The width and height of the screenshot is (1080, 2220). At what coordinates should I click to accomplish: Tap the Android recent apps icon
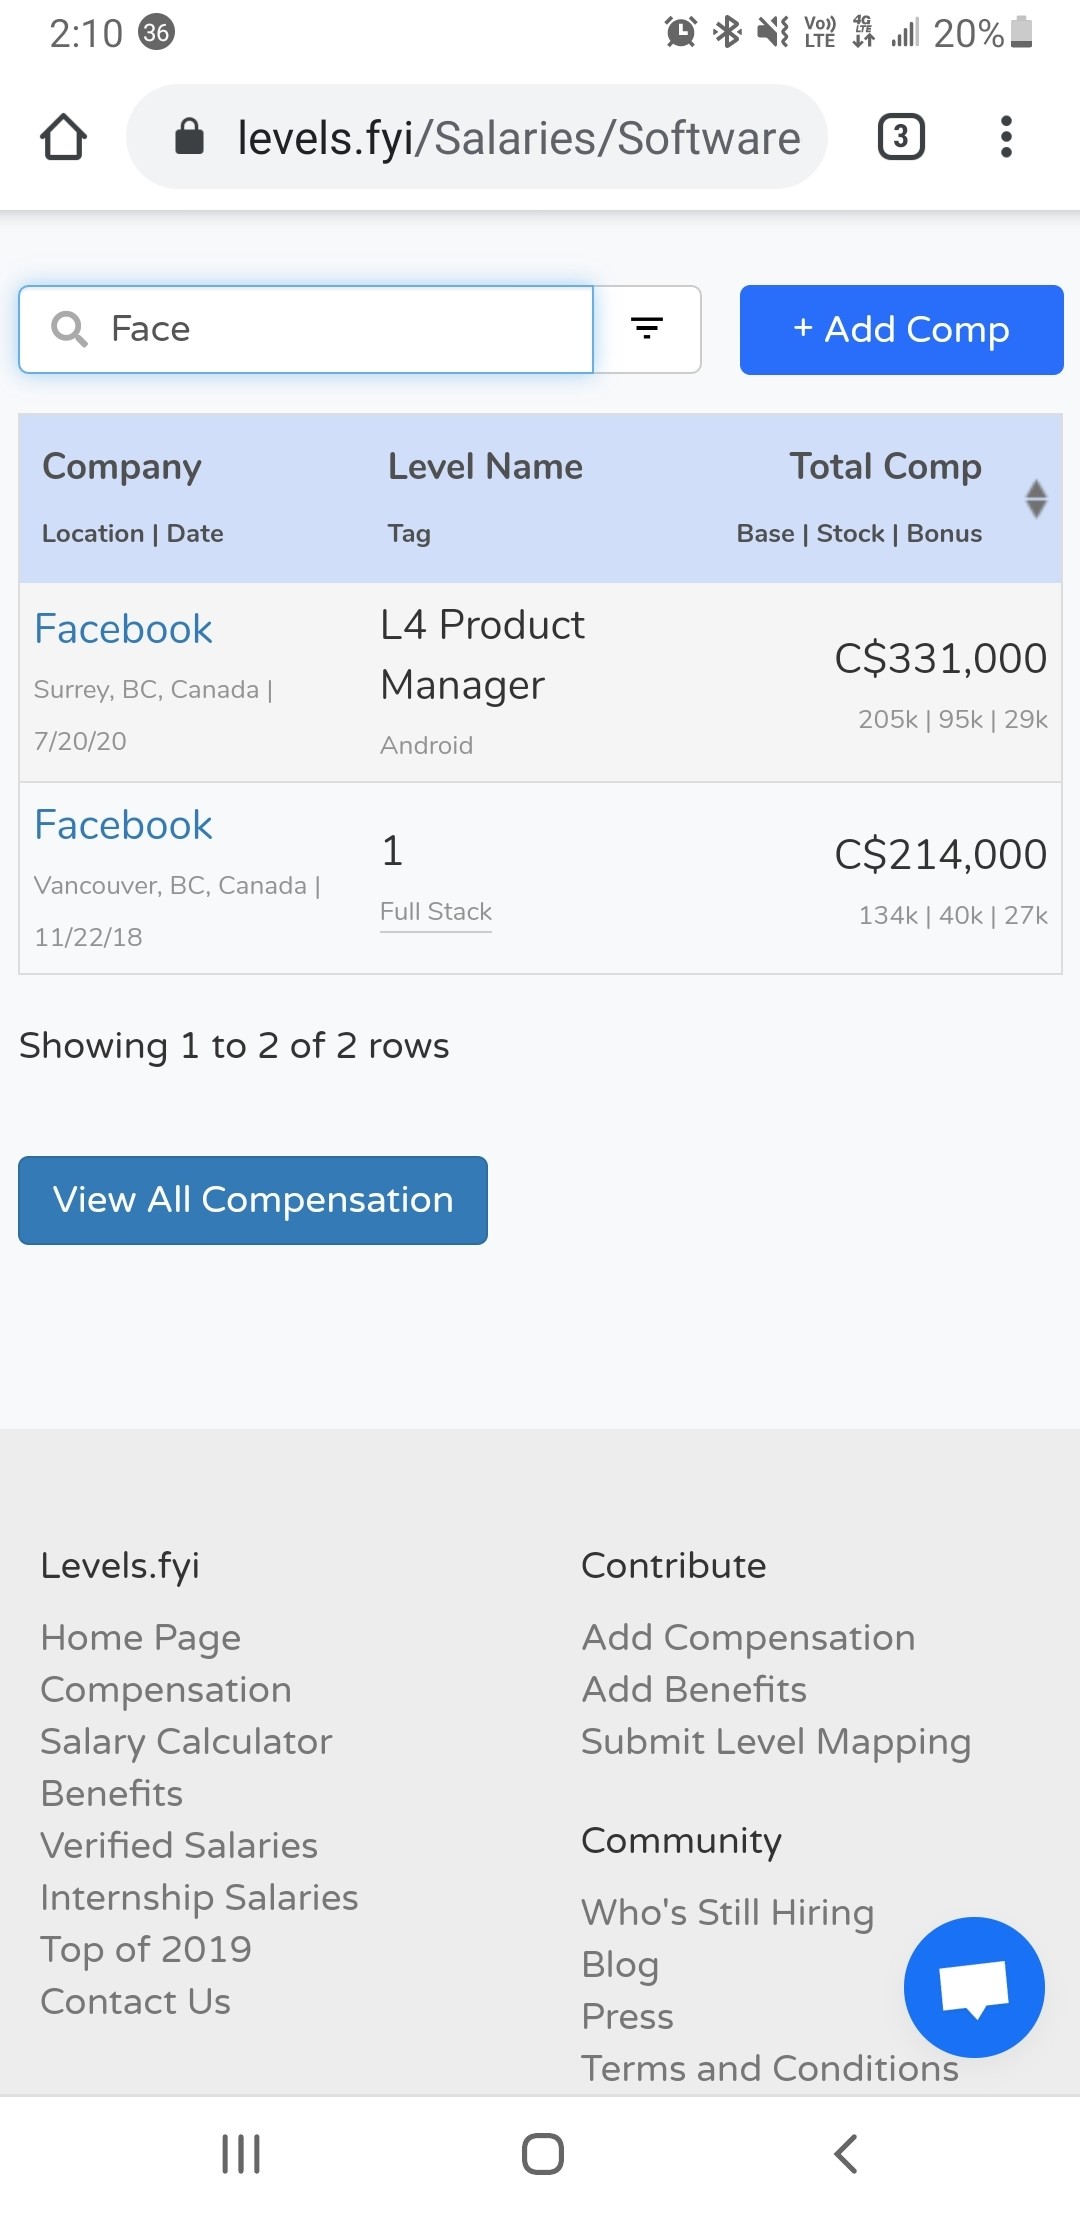click(x=241, y=2154)
